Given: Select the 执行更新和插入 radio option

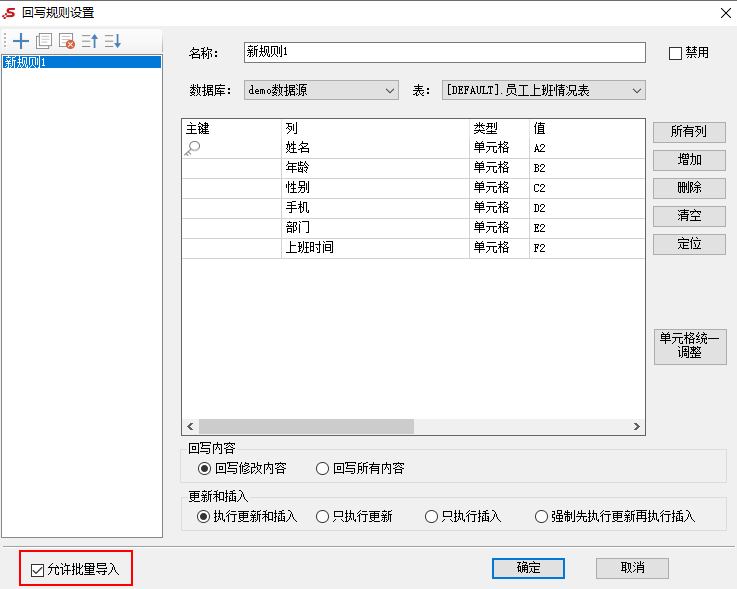Looking at the screenshot, I should tap(203, 517).
